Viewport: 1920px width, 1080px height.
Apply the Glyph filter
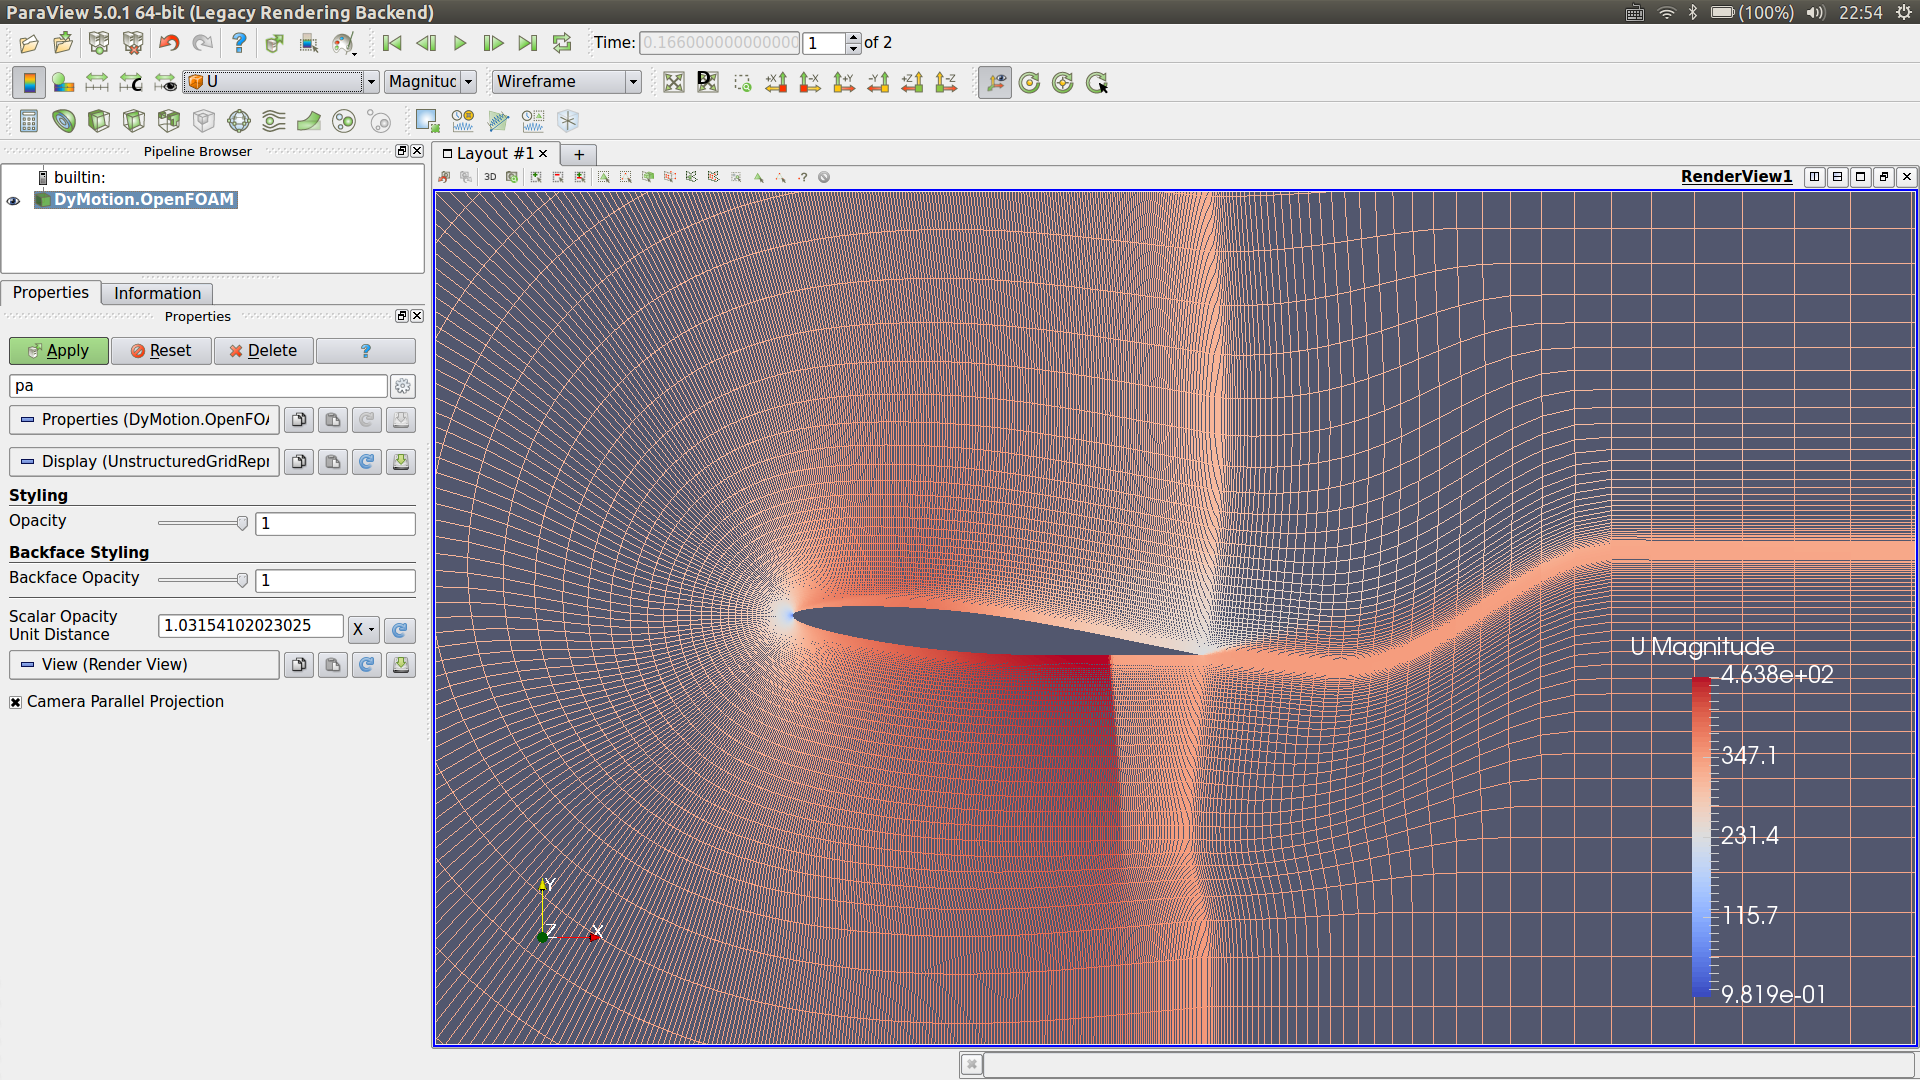(x=239, y=121)
